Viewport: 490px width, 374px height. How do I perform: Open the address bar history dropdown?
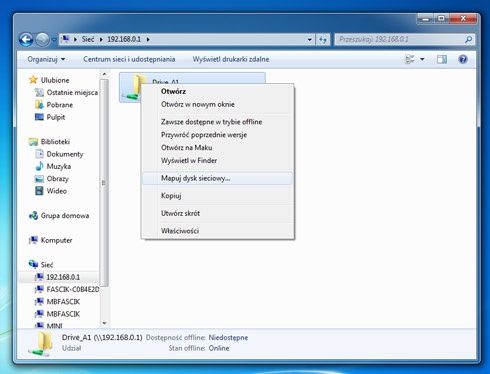pos(310,40)
